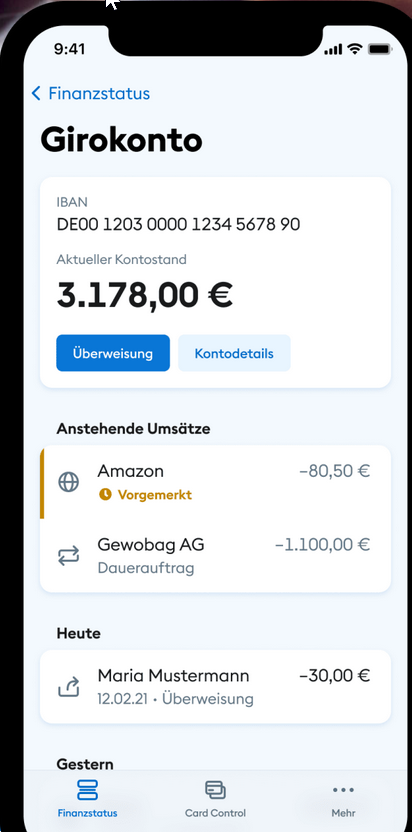Tap the Card Control tab label
Image resolution: width=412 pixels, height=832 pixels.
click(x=216, y=813)
